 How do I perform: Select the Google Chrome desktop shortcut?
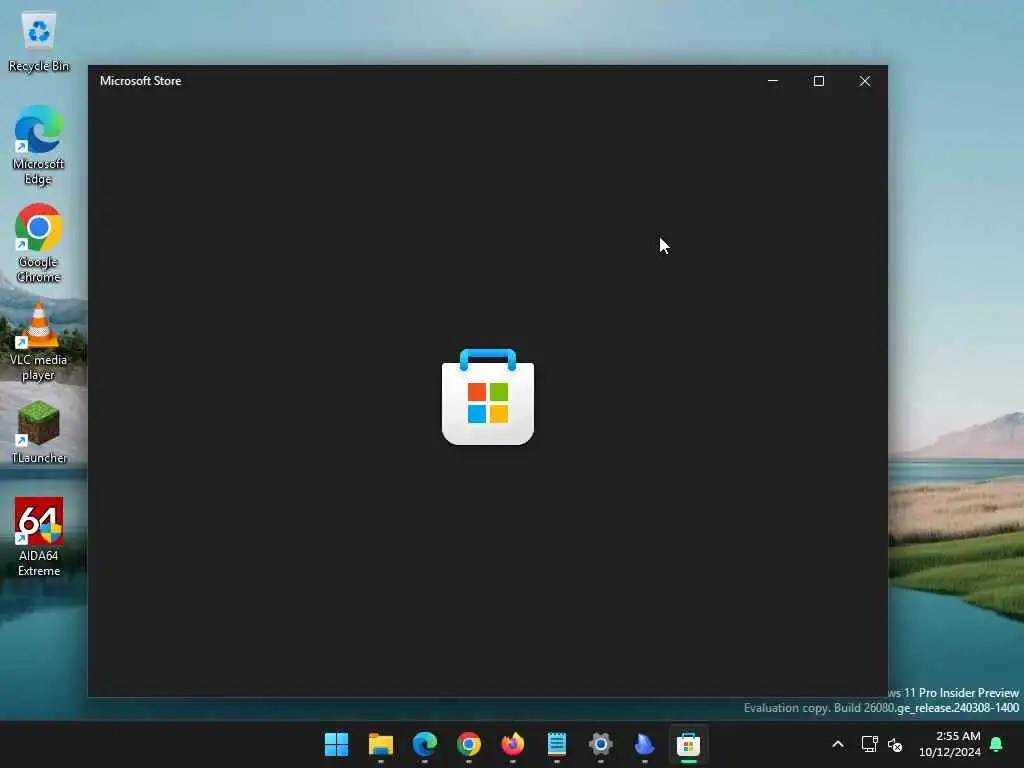pyautogui.click(x=39, y=243)
